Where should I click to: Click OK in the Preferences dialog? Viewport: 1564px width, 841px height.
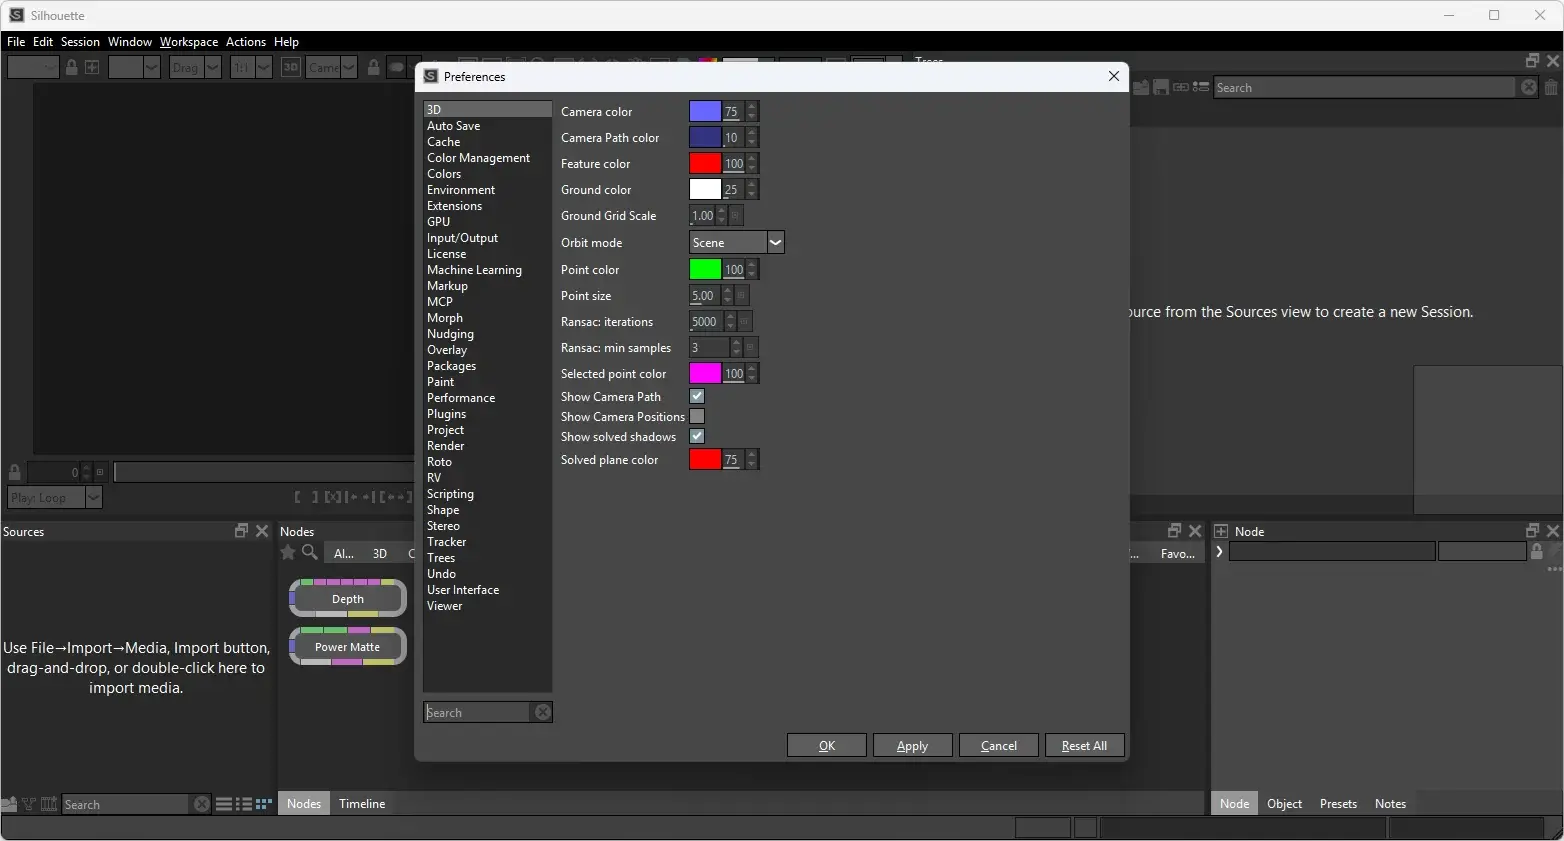[x=827, y=746]
